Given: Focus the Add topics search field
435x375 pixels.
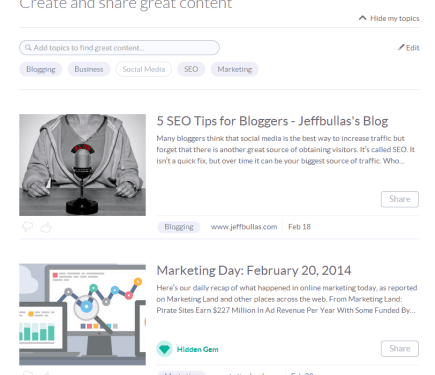Looking at the screenshot, I should (119, 48).
